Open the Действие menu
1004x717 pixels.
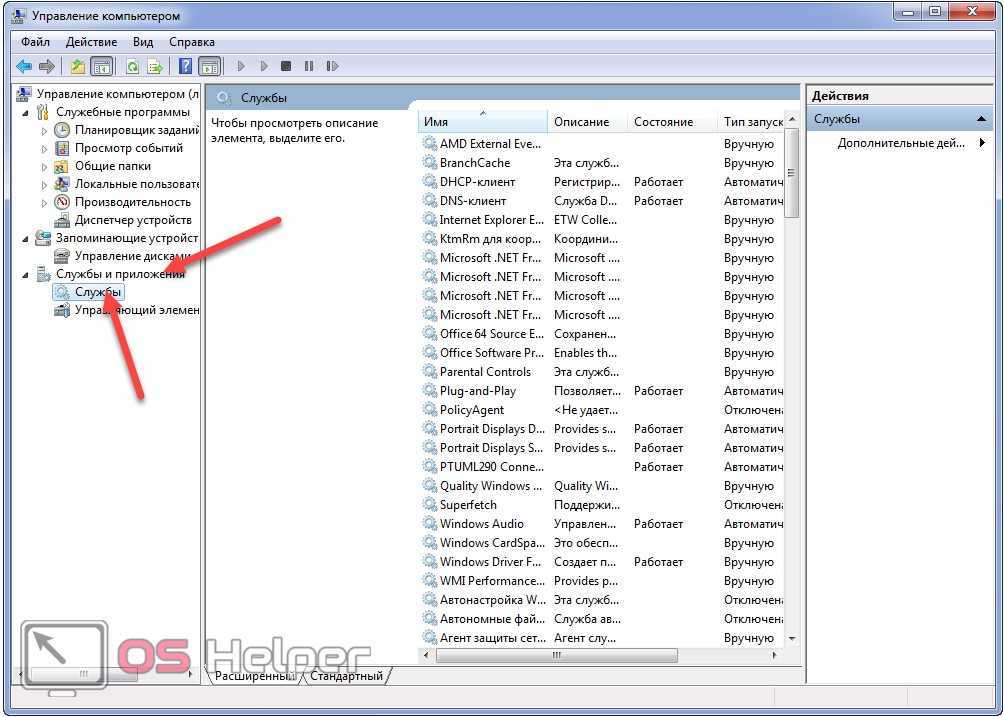[x=91, y=42]
